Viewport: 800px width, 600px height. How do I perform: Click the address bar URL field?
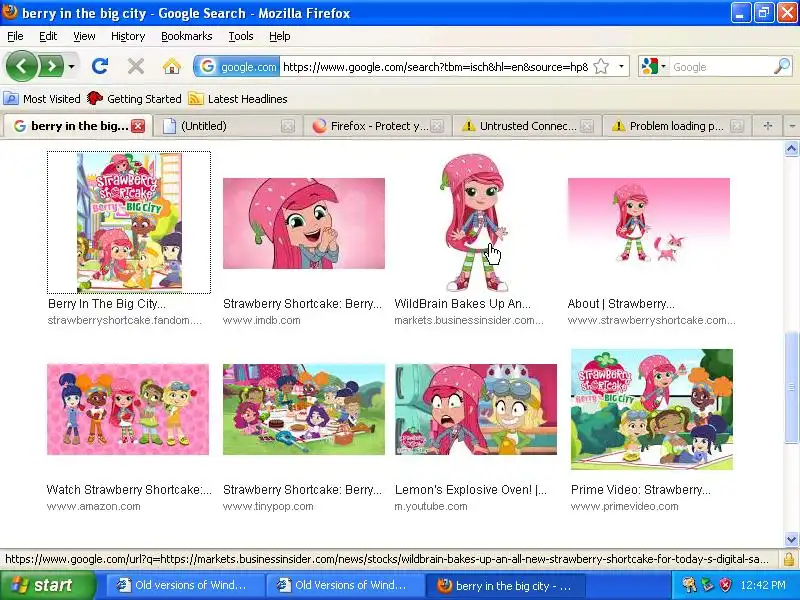click(x=435, y=67)
